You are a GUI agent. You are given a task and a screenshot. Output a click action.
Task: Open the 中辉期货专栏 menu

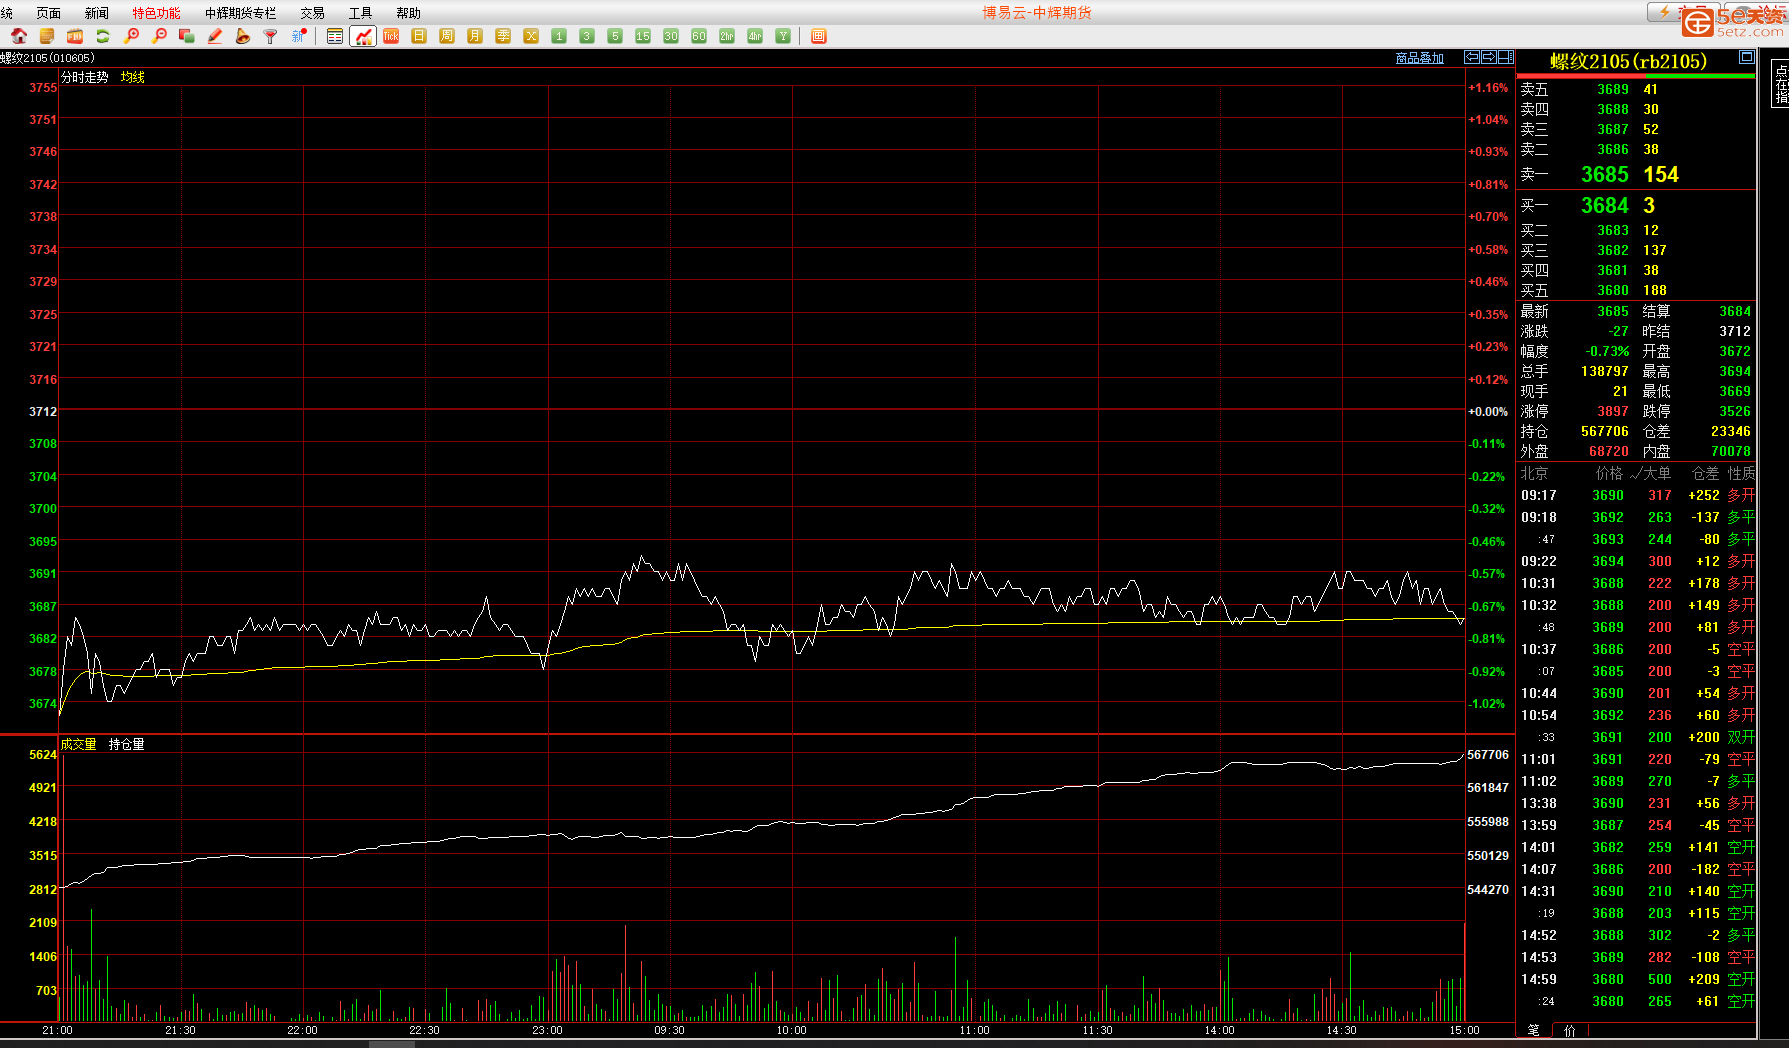coord(240,13)
